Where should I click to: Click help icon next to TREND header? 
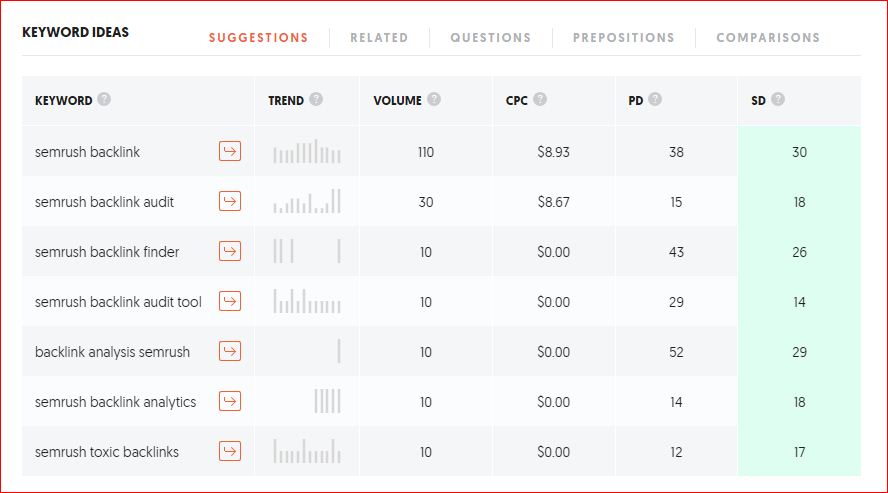(316, 99)
